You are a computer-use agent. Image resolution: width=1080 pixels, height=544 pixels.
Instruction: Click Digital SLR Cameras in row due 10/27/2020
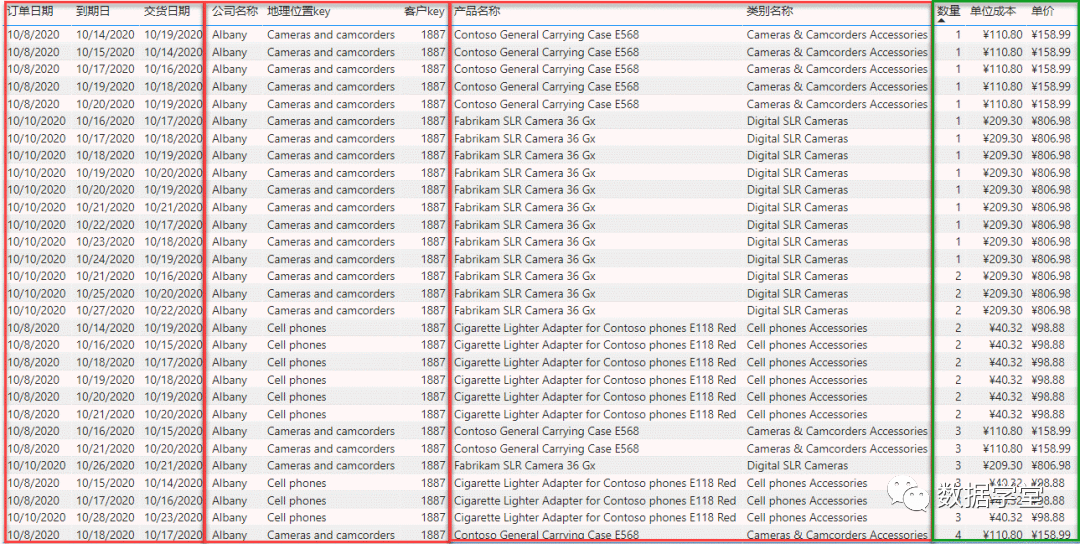pos(798,311)
